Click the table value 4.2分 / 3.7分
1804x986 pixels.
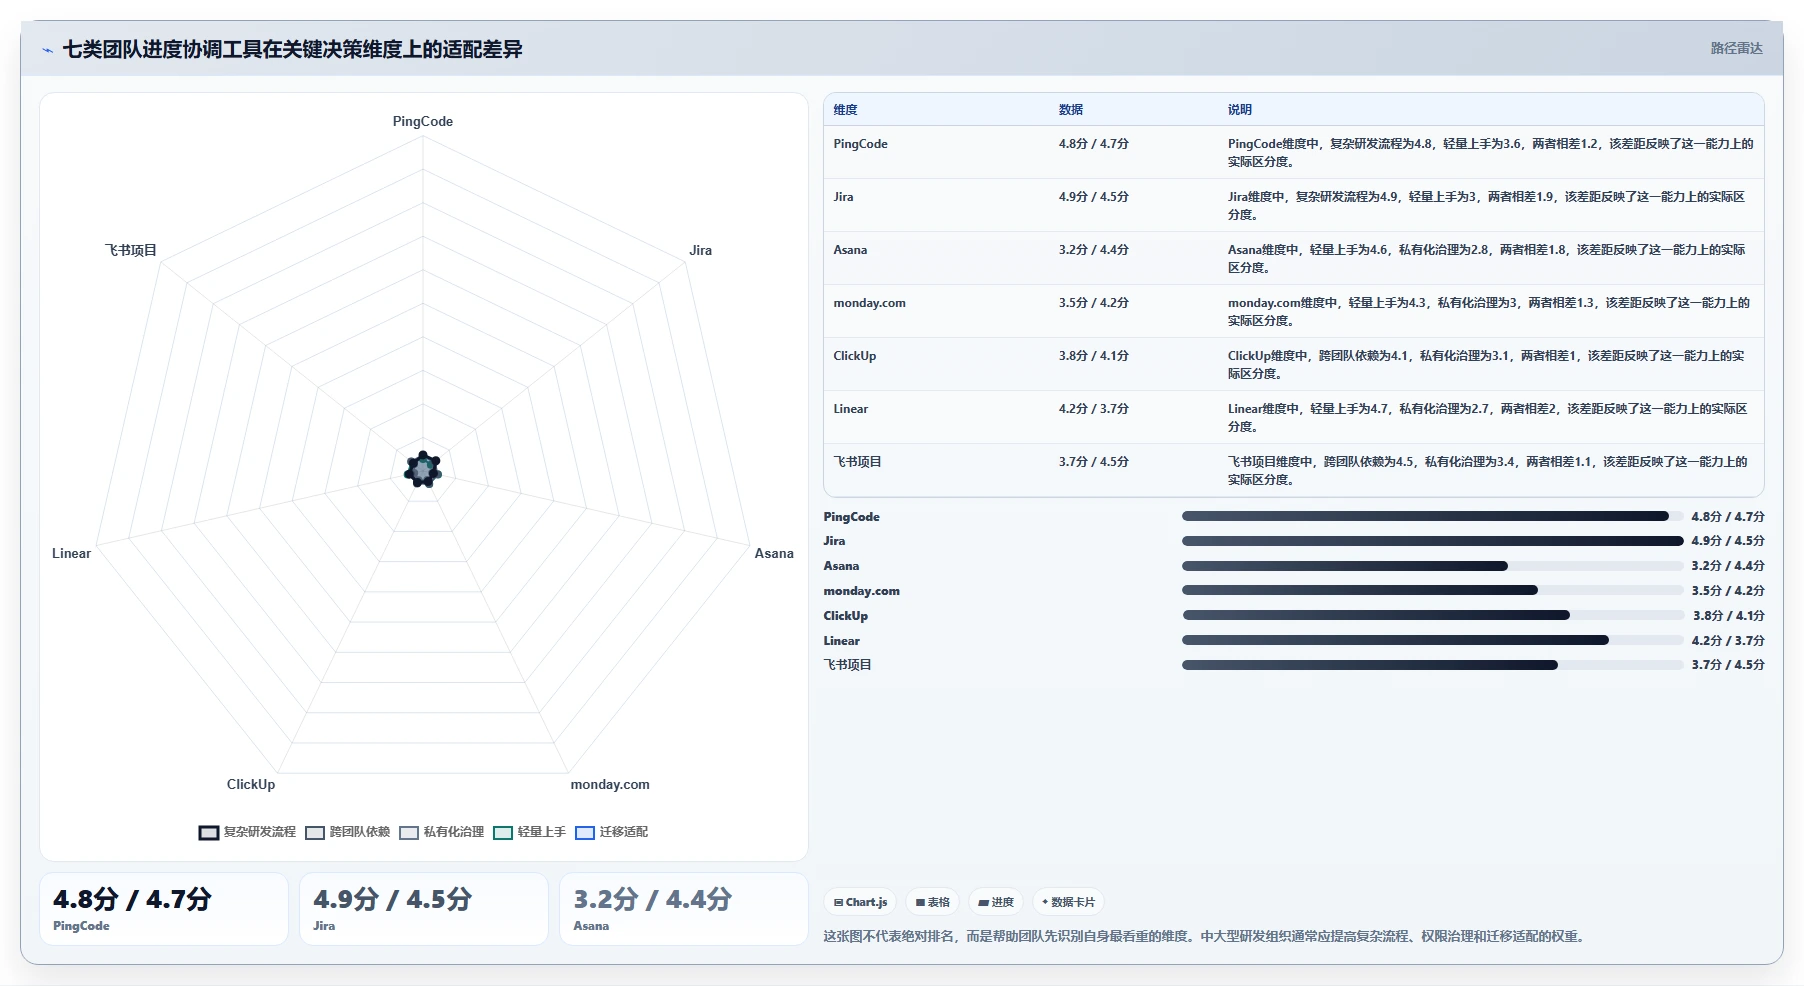coord(1093,409)
